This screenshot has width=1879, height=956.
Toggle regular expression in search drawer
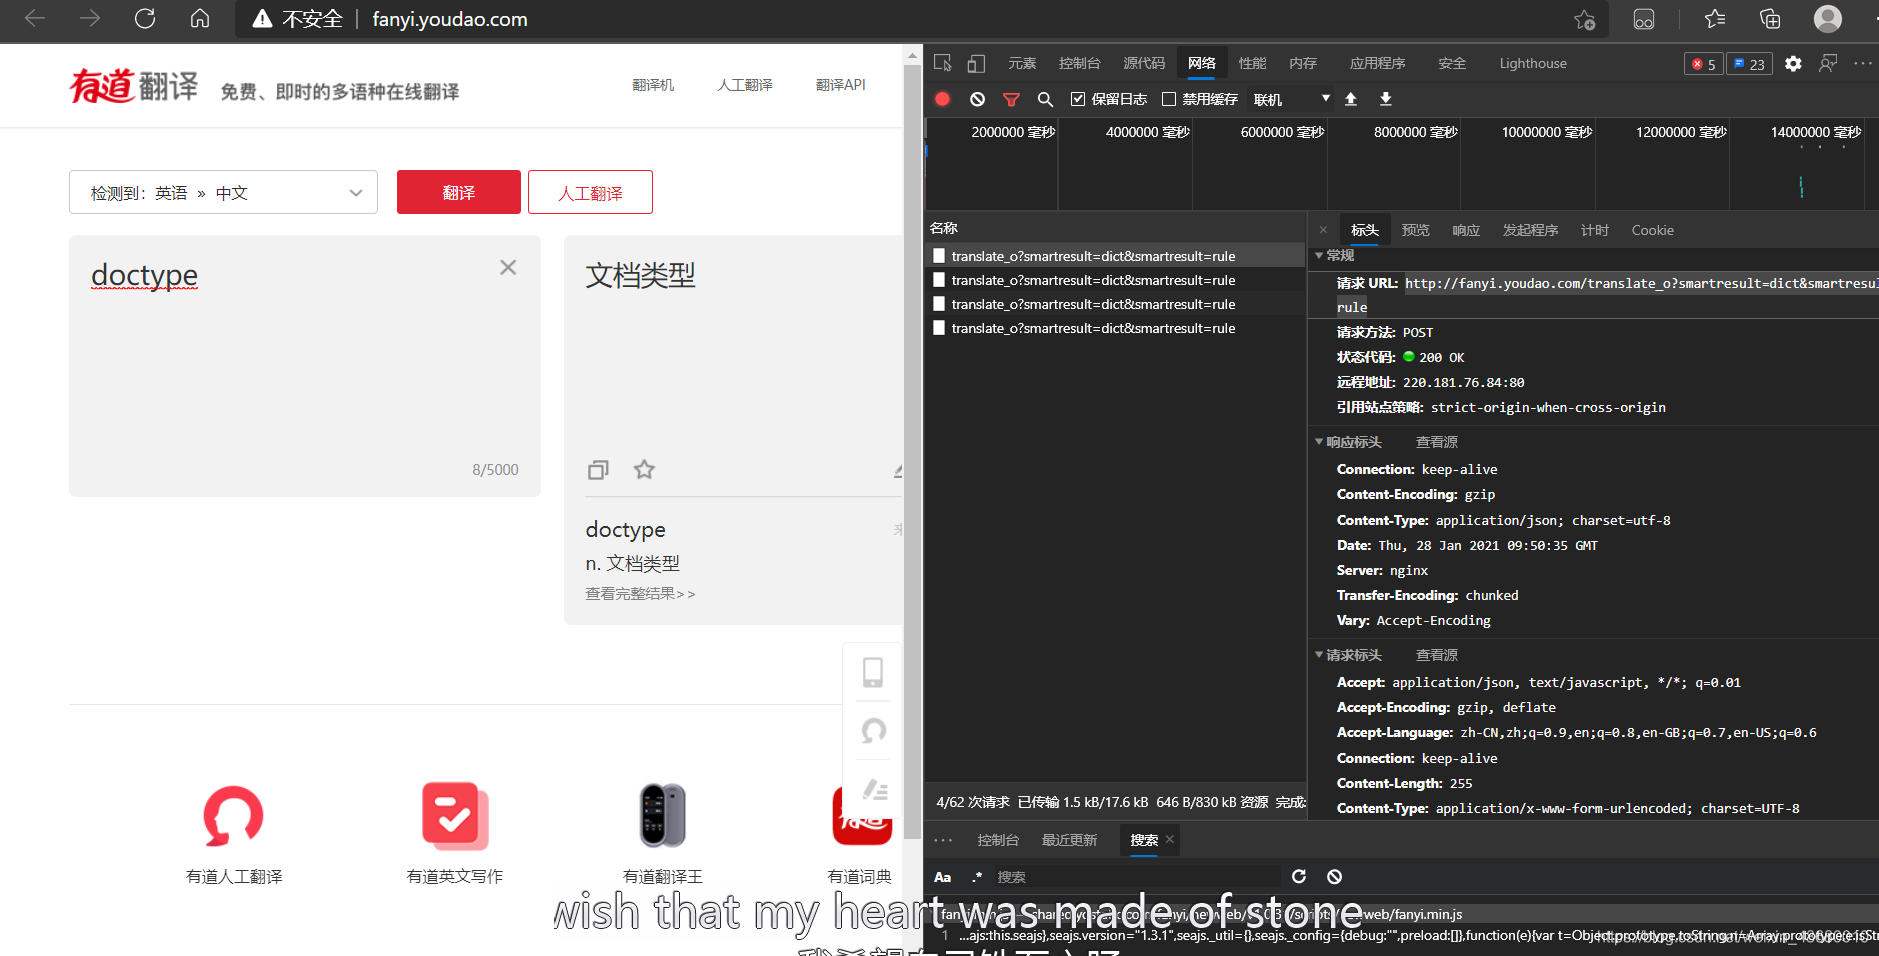click(x=976, y=877)
